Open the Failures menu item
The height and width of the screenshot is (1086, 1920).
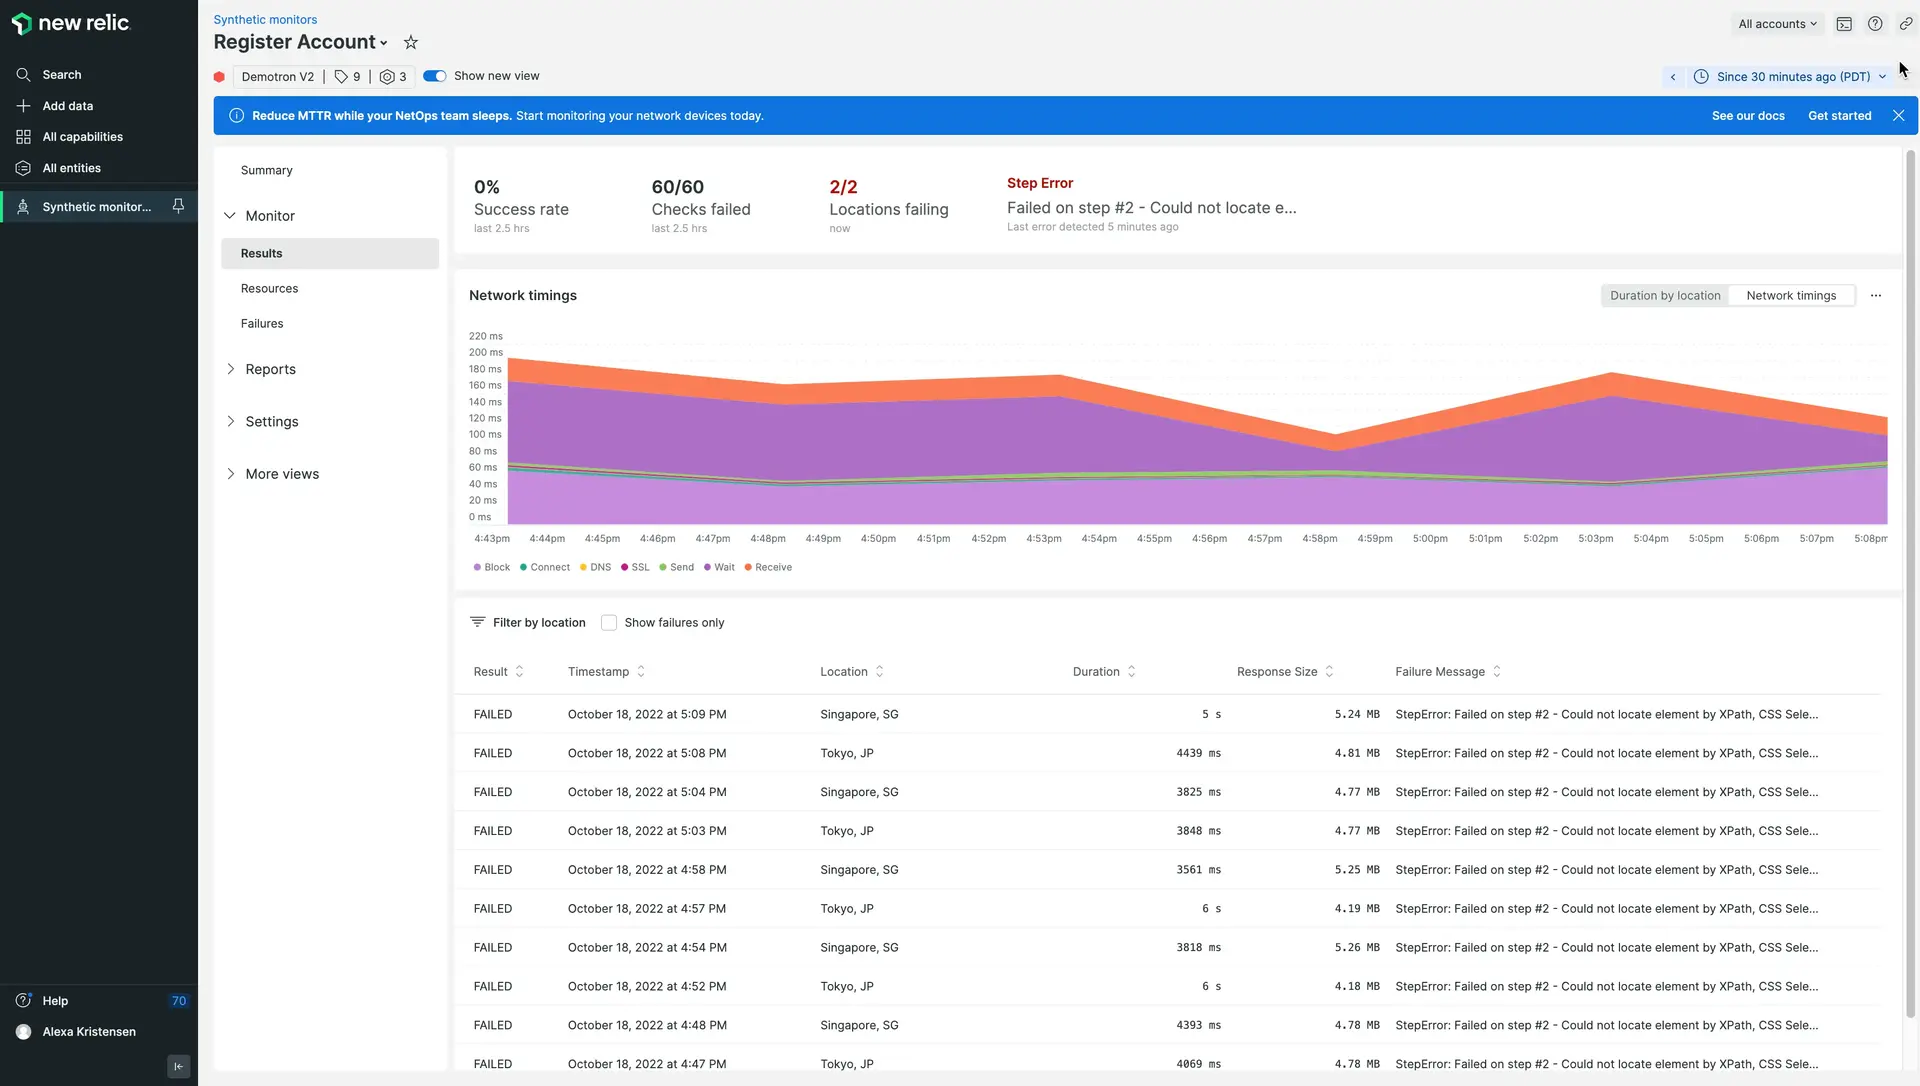(262, 324)
